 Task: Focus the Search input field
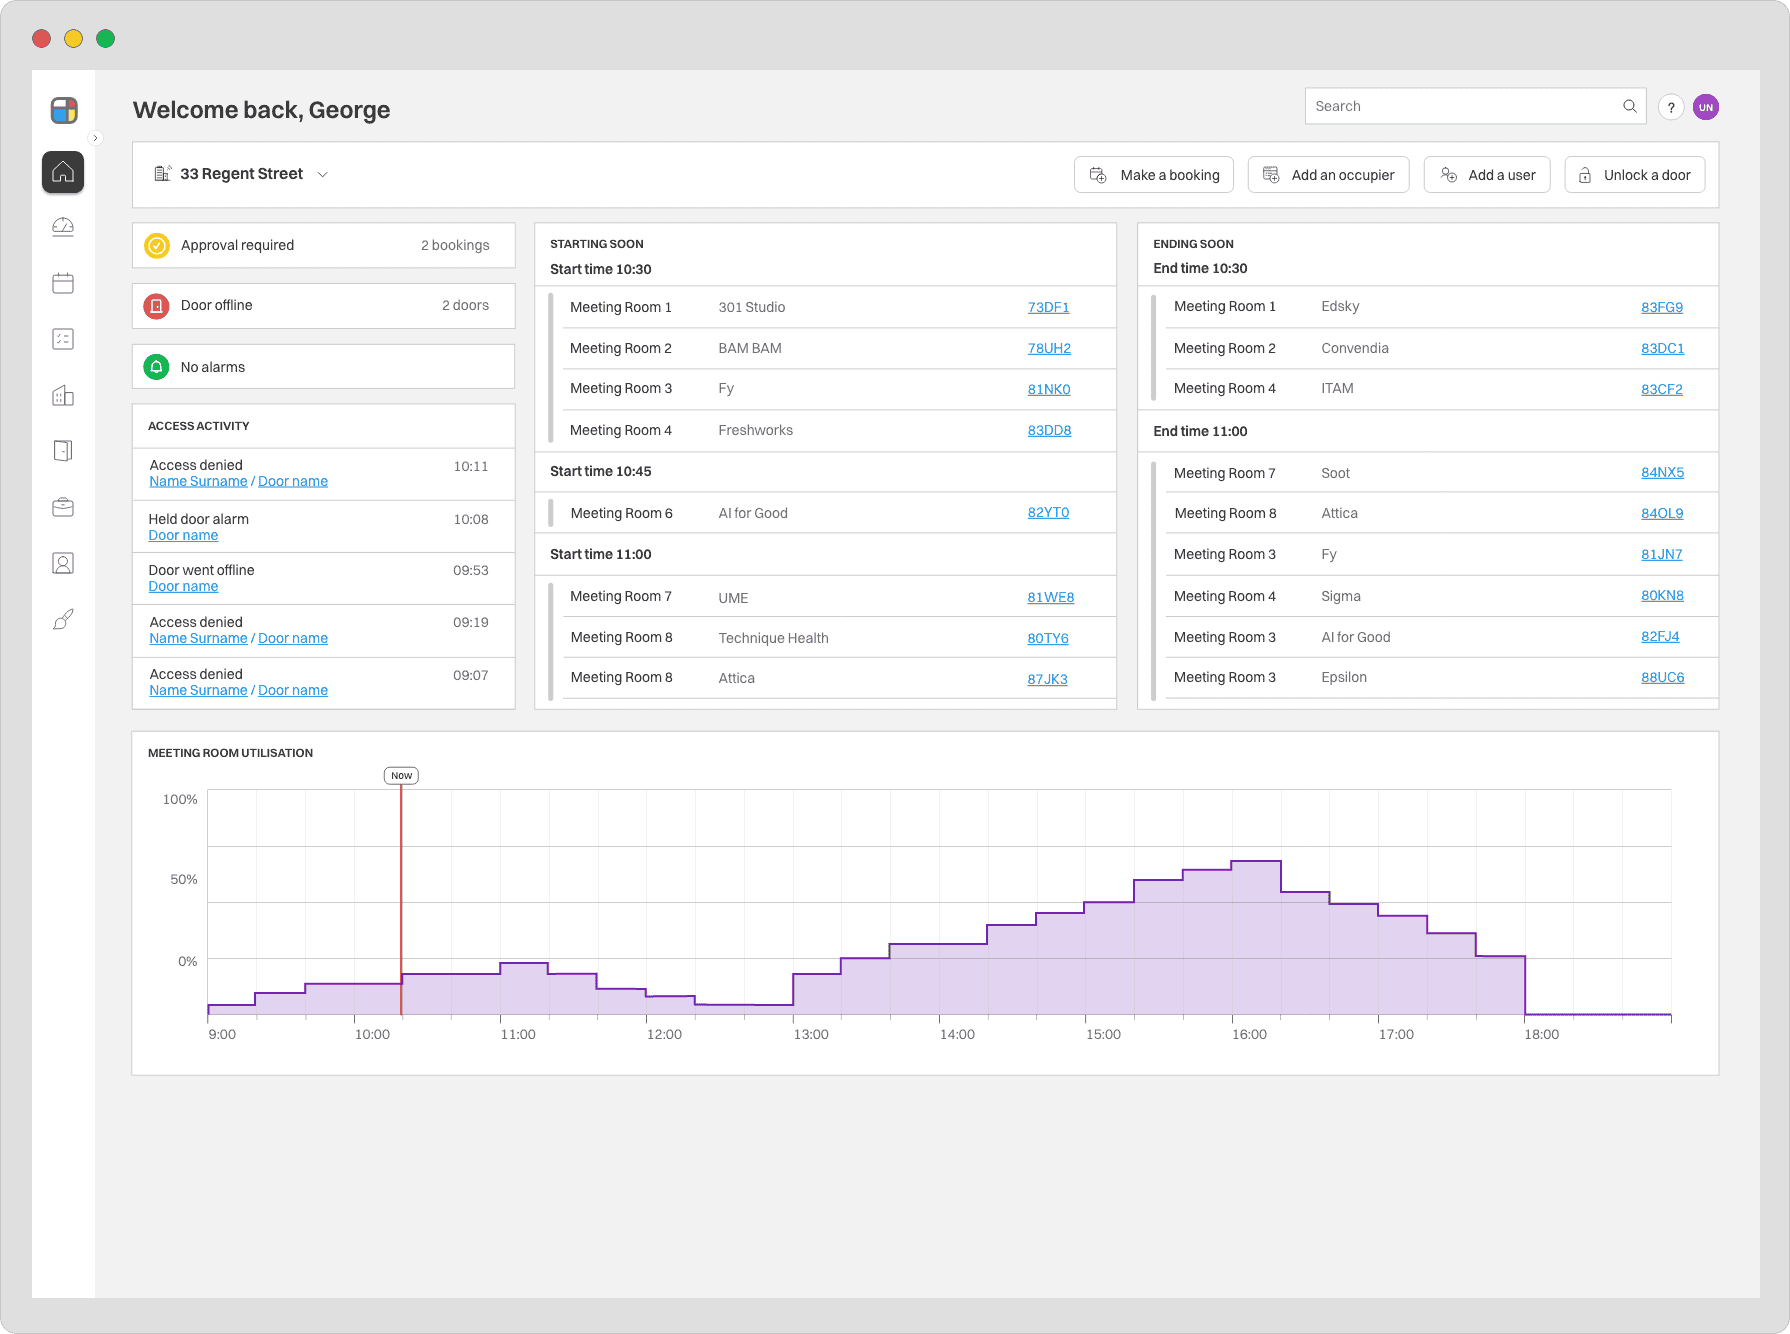[x=1464, y=106]
